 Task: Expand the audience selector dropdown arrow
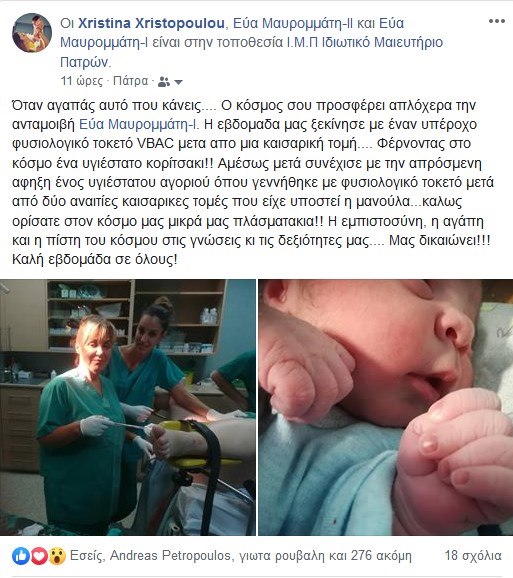coord(178,82)
